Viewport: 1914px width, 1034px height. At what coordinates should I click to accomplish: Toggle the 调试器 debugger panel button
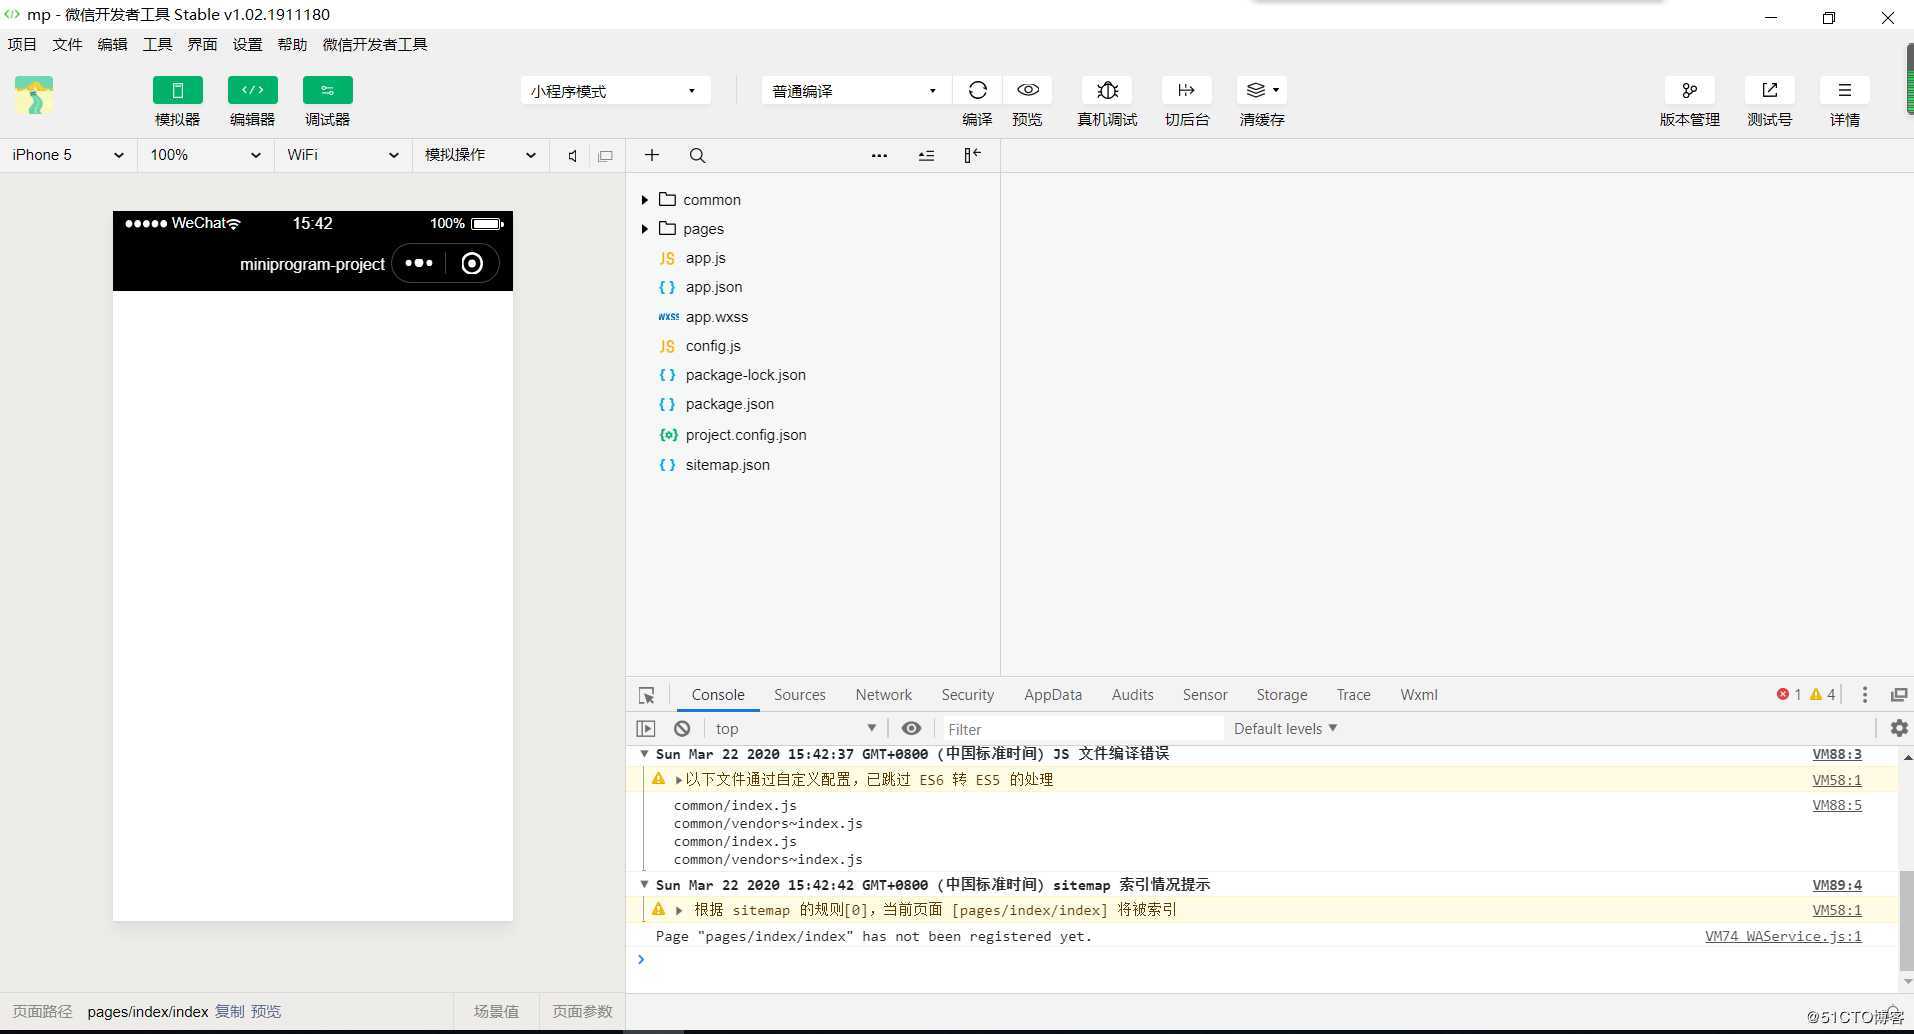pos(327,90)
